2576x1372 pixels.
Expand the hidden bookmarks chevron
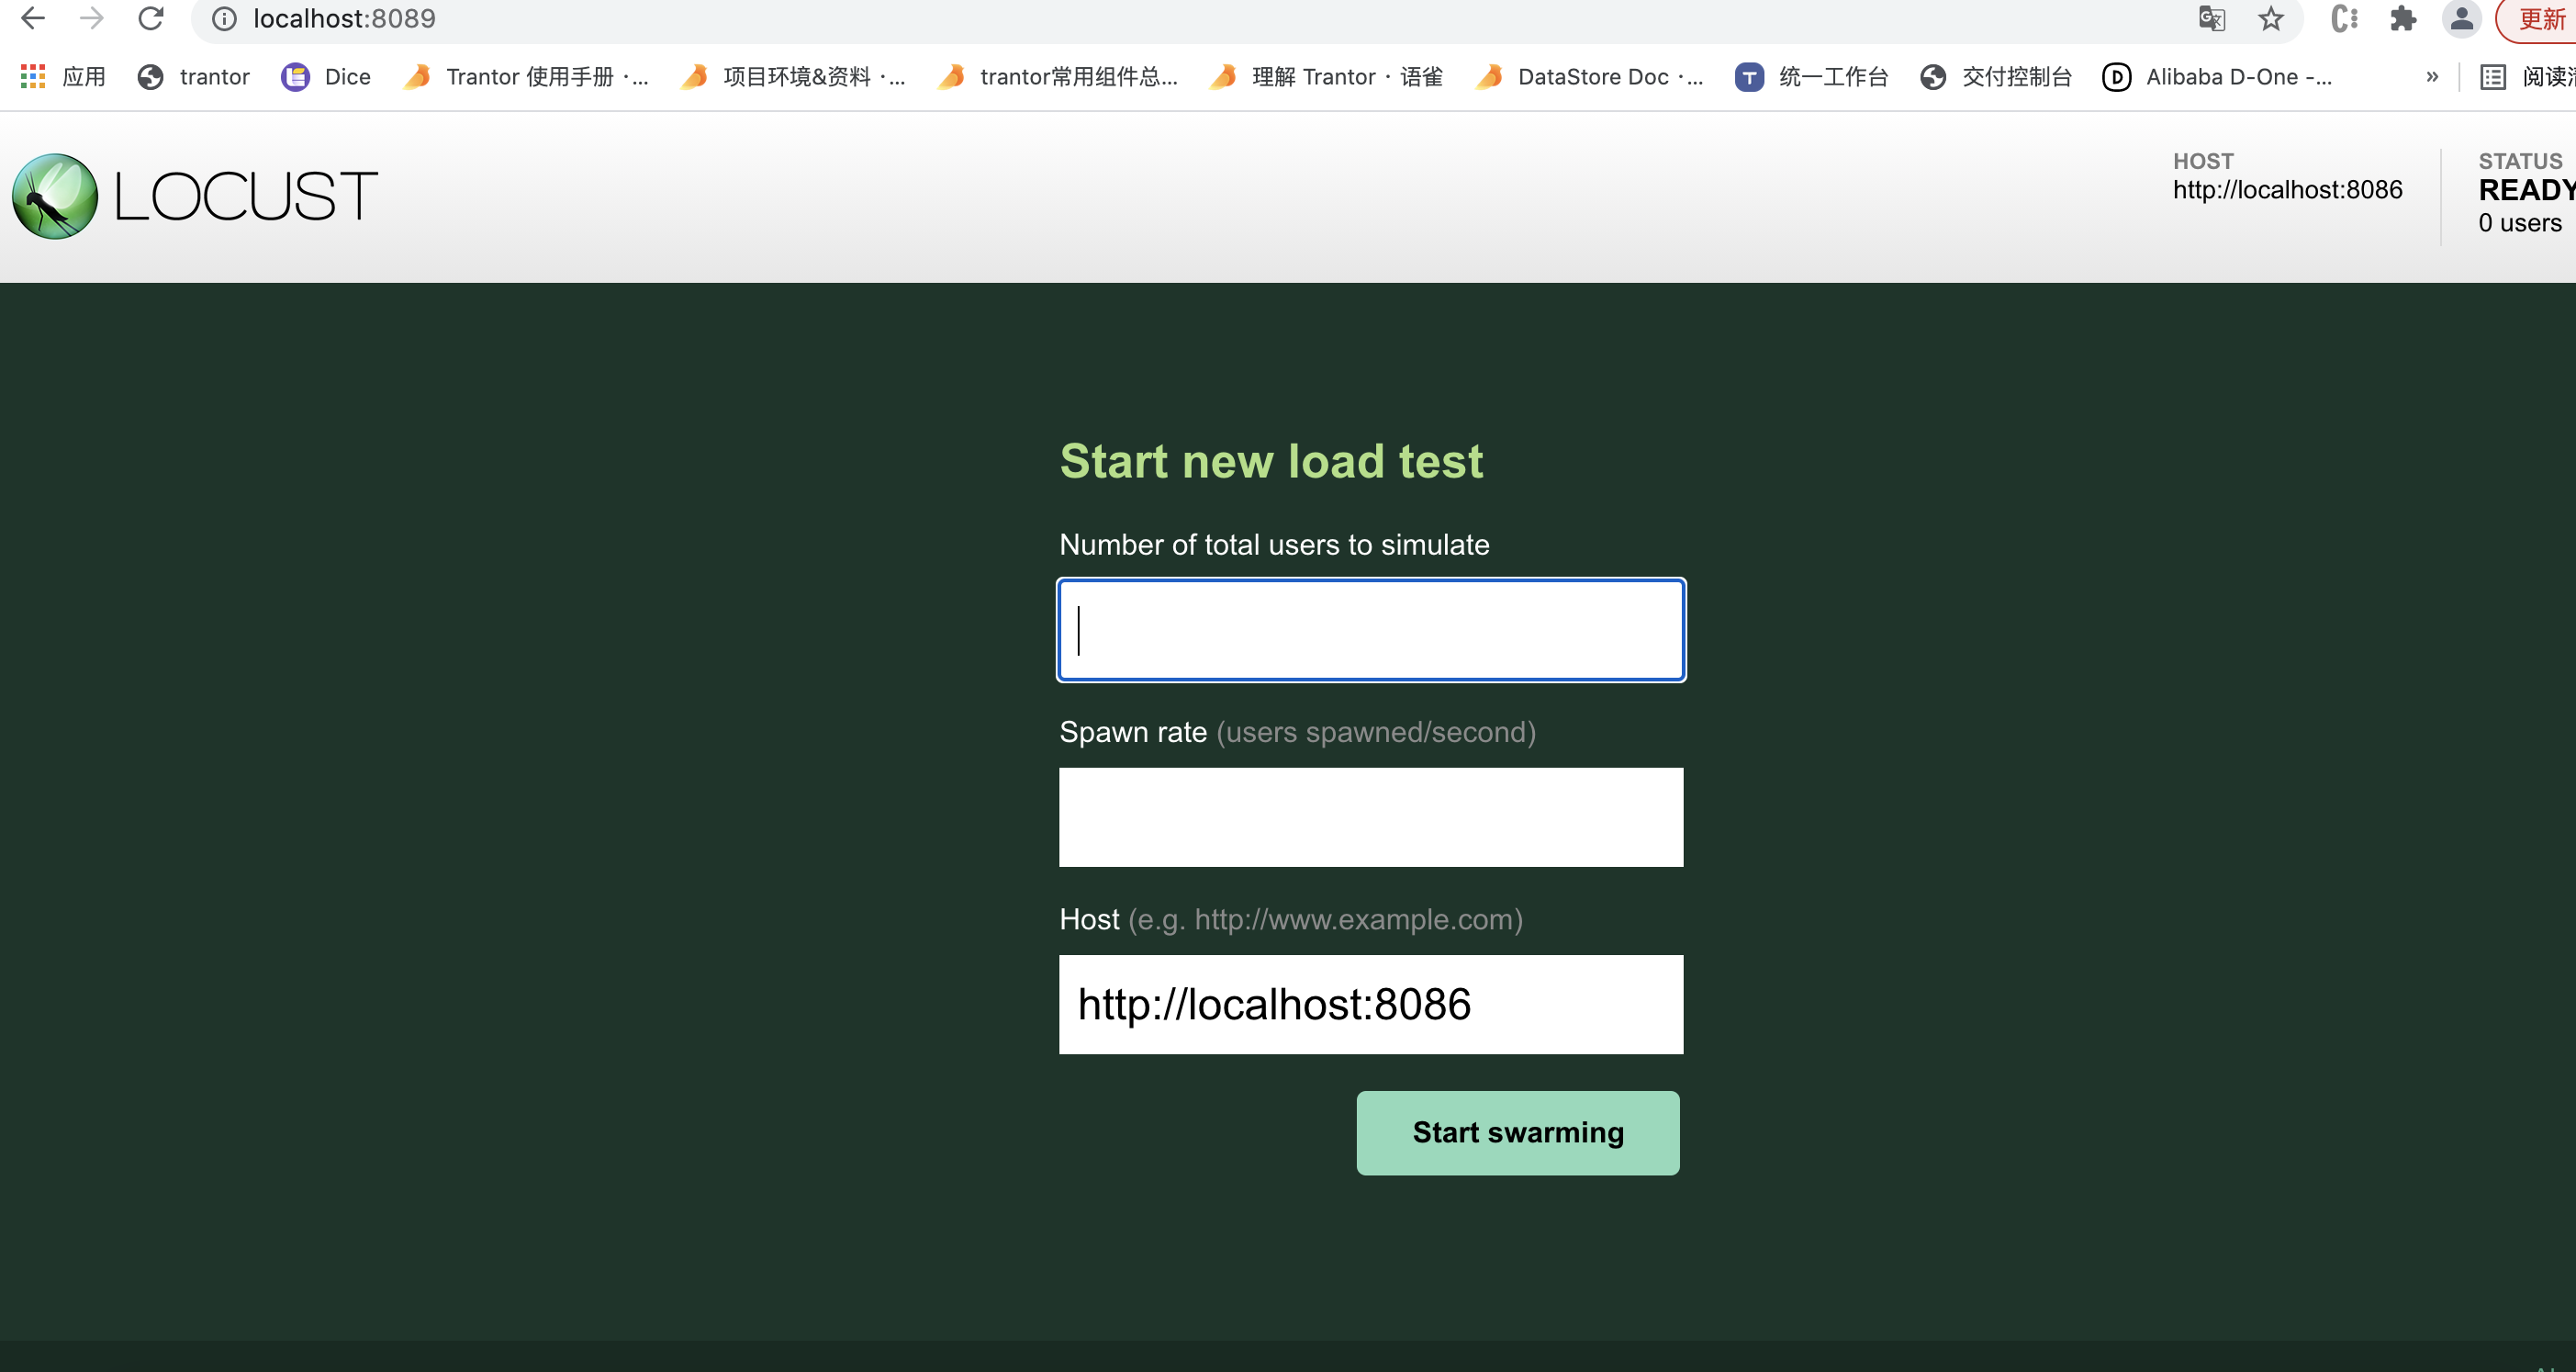coord(2432,77)
